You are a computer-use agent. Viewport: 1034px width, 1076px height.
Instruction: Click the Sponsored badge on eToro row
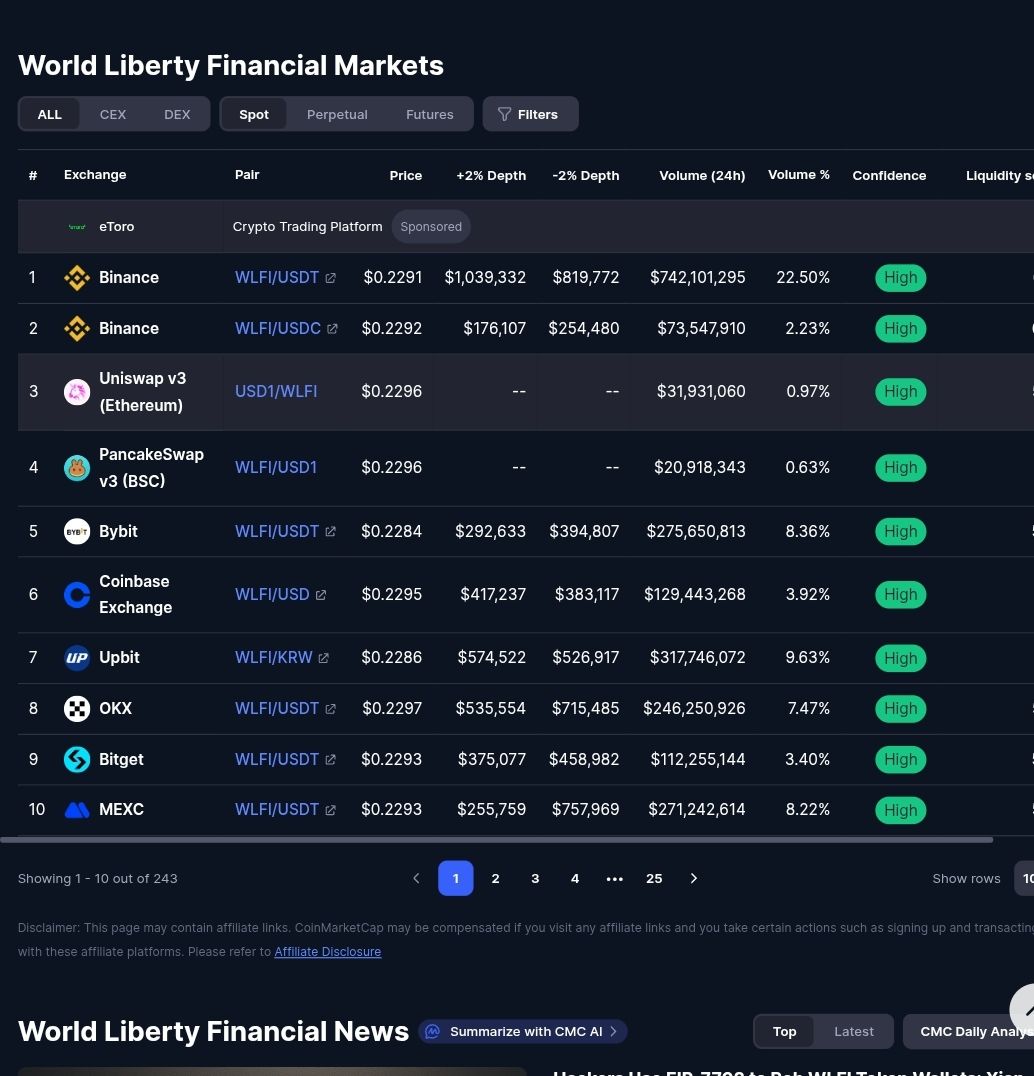point(431,227)
